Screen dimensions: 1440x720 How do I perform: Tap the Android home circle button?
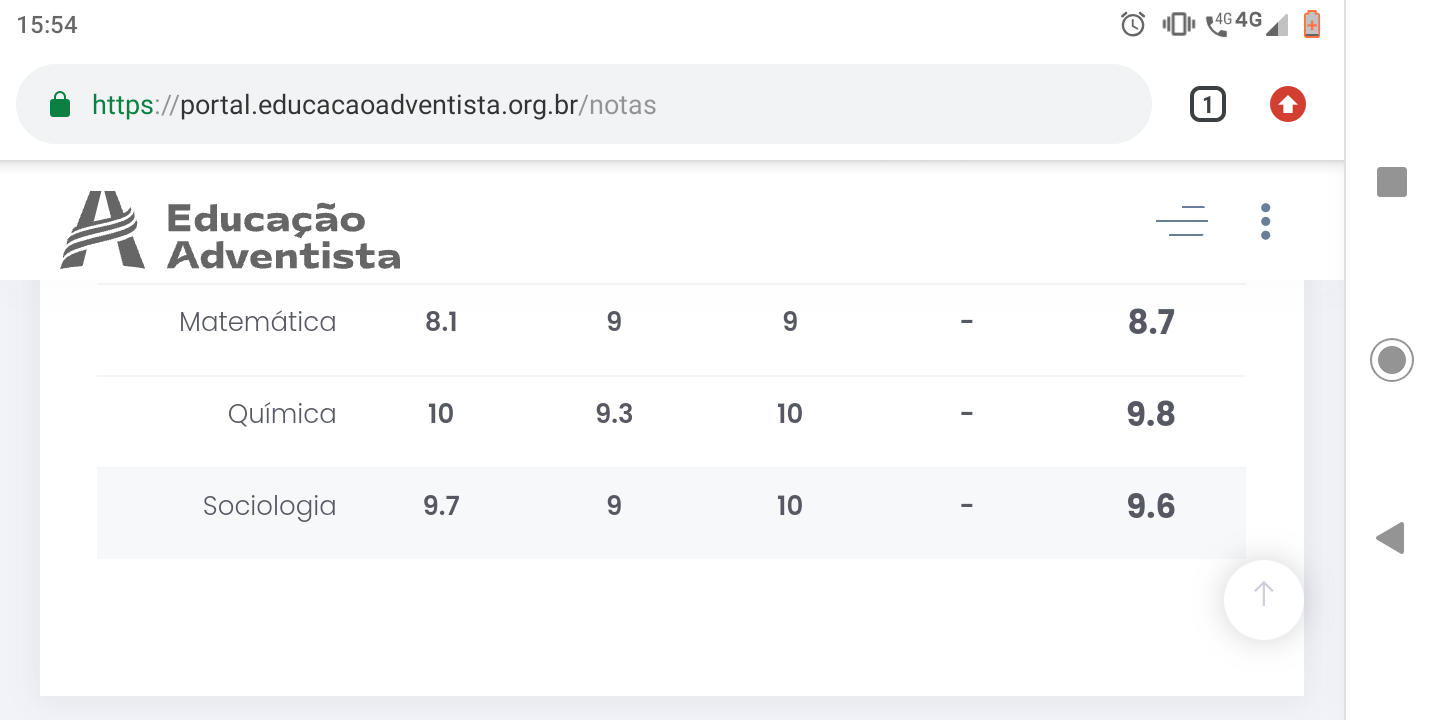point(1391,360)
